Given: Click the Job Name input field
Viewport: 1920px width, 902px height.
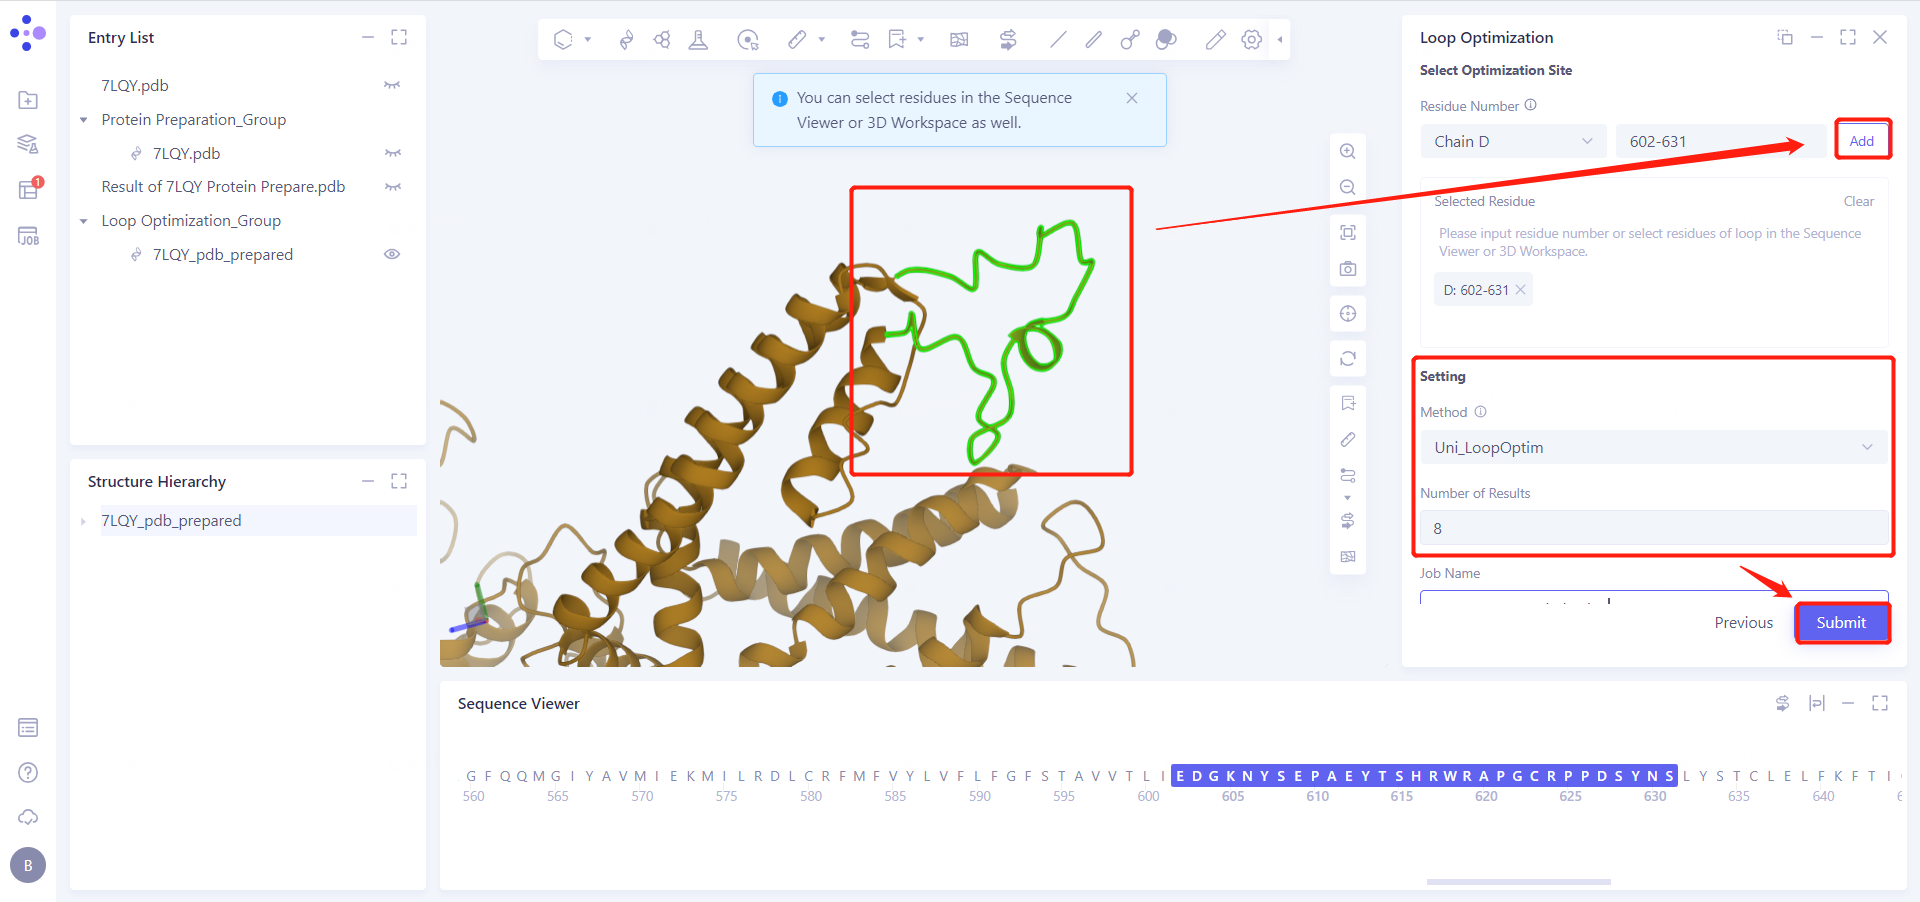Looking at the screenshot, I should coord(1600,600).
